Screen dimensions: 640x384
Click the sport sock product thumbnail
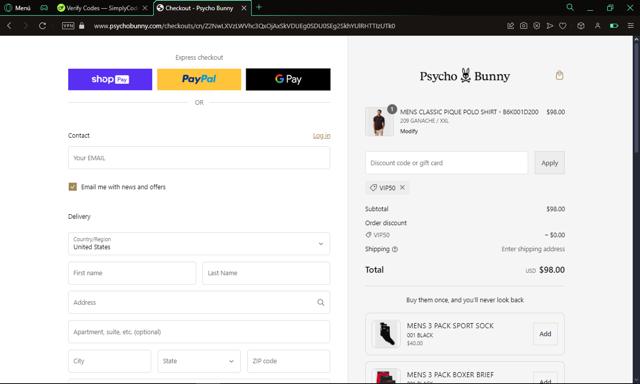point(386,334)
